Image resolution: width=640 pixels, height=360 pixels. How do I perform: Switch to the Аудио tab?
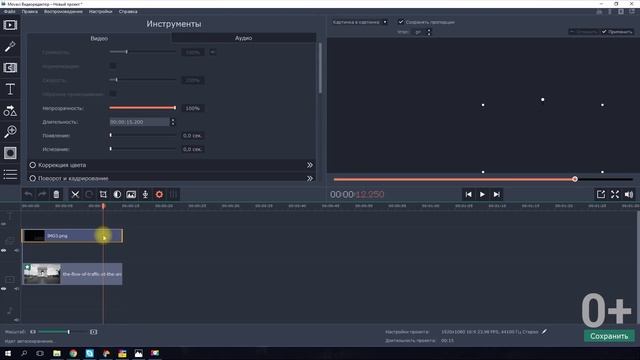pos(244,38)
